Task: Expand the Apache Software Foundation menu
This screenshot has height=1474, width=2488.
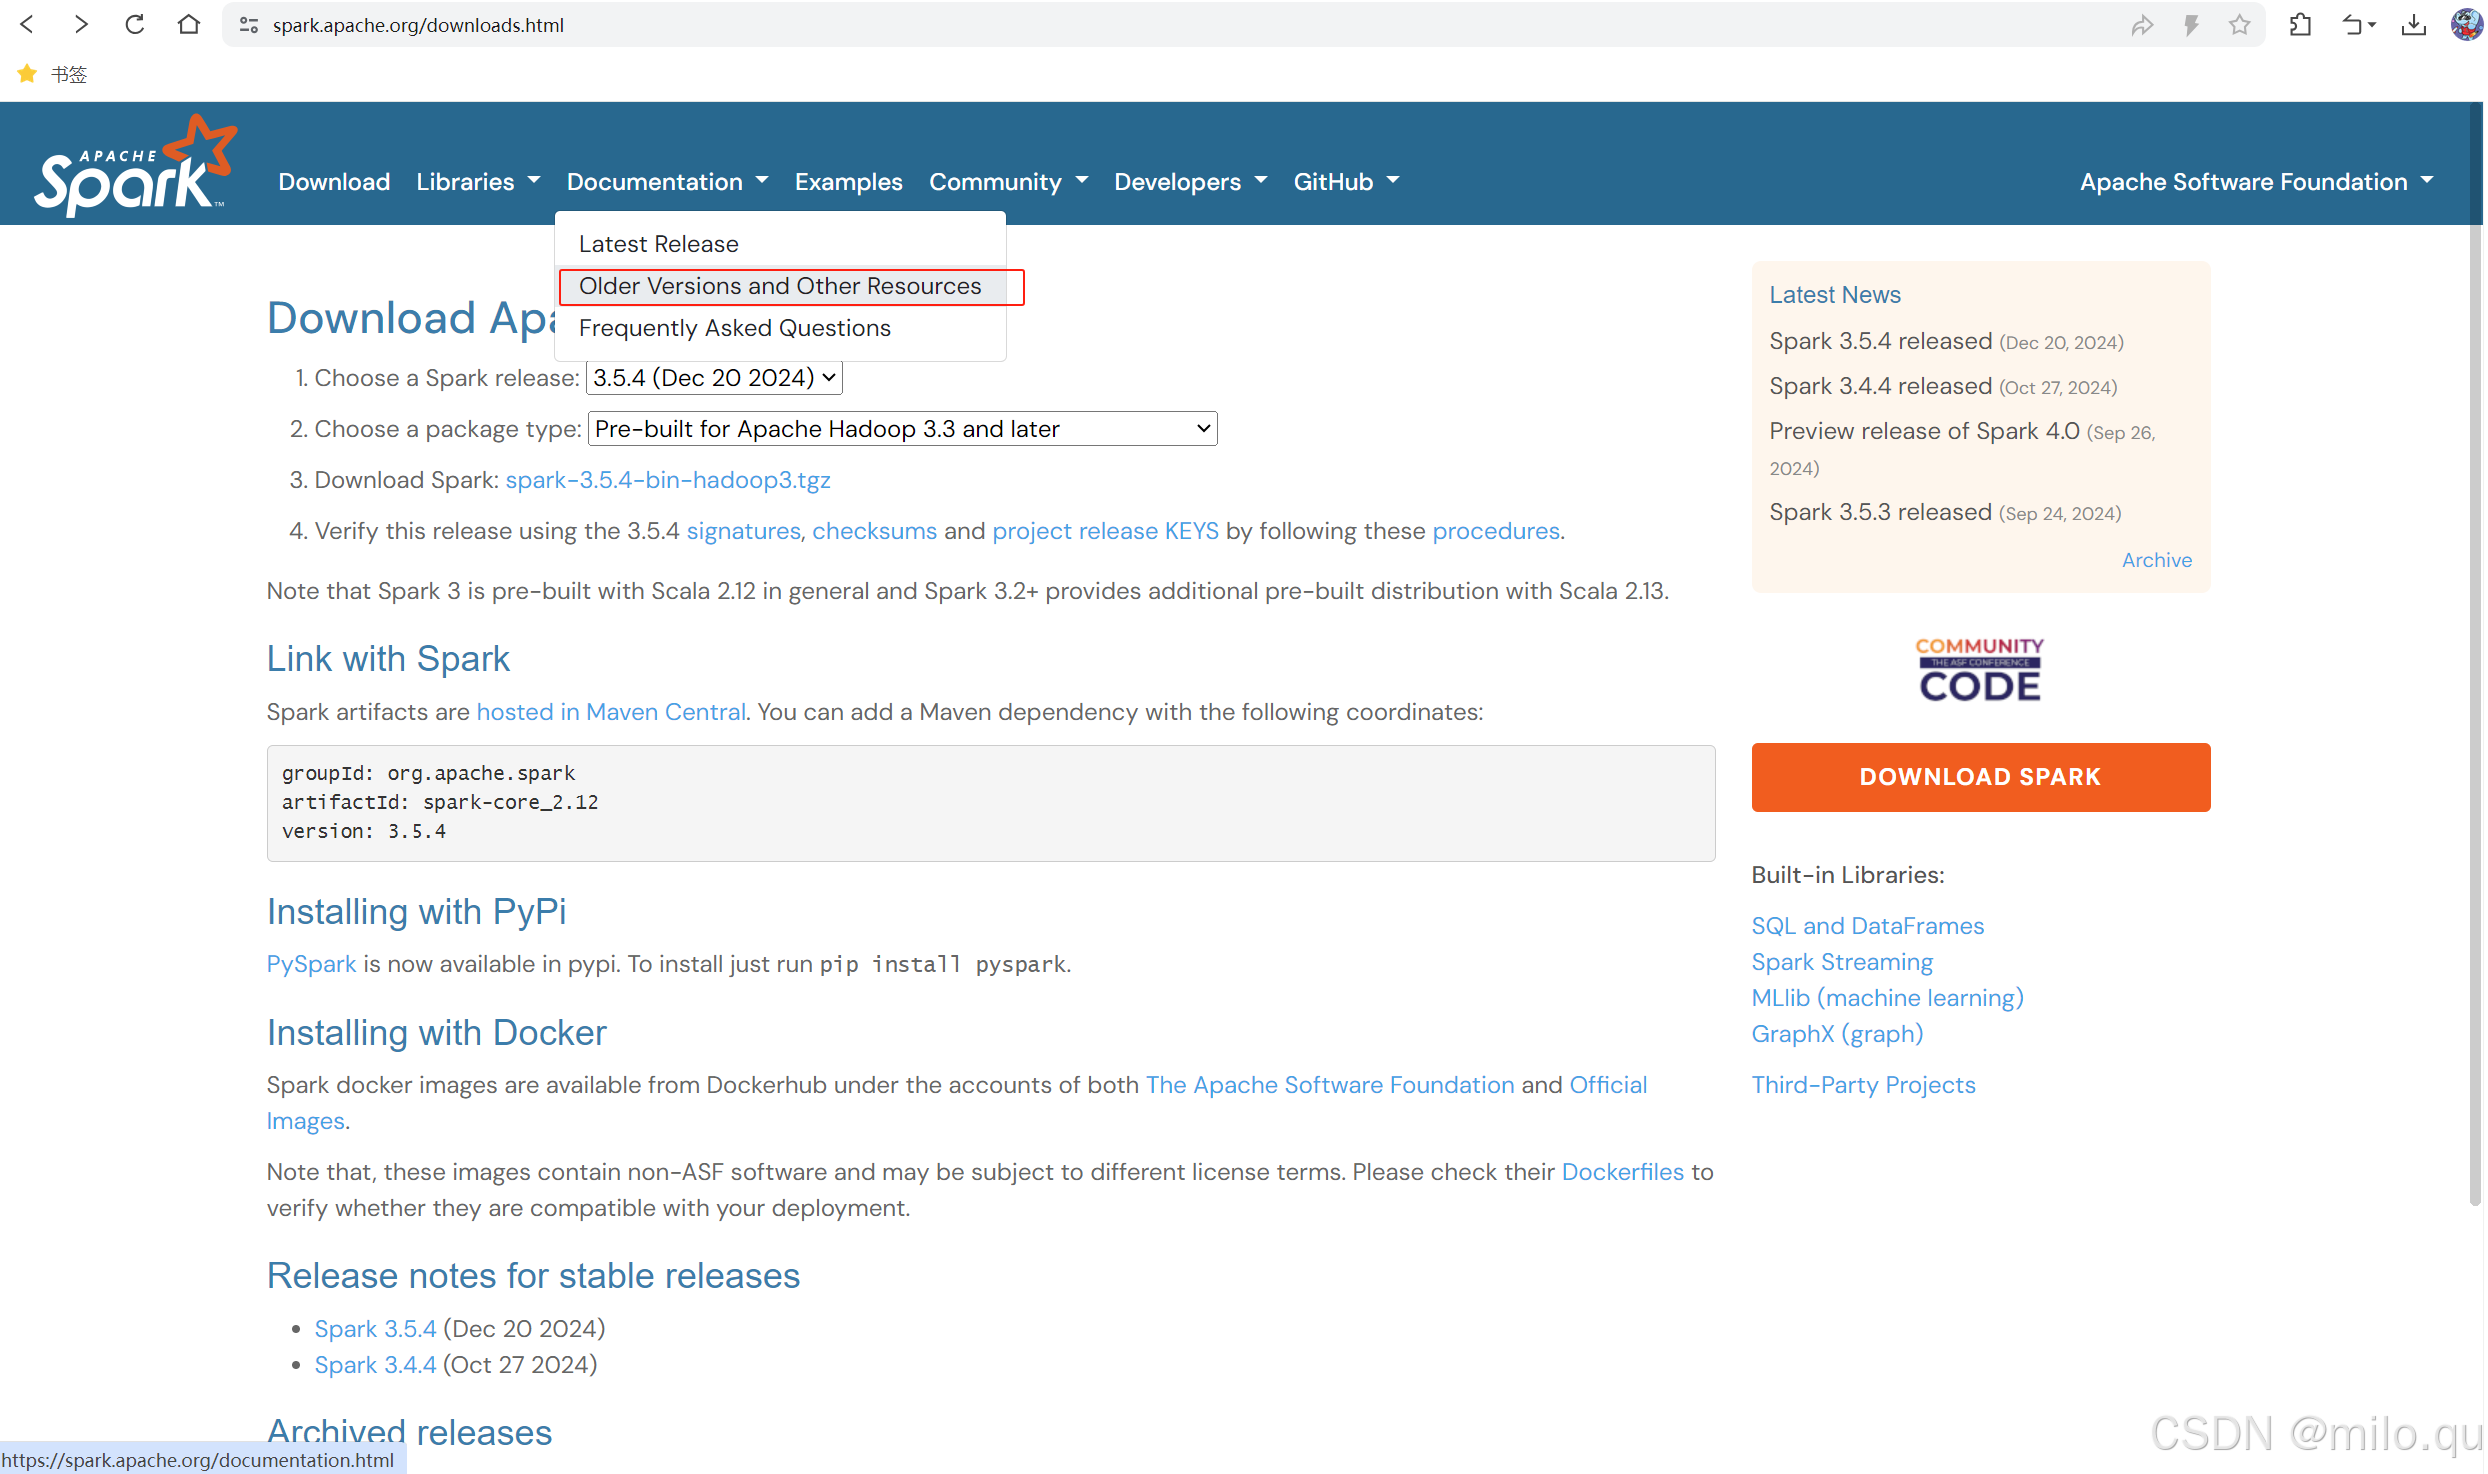Action: coord(2255,182)
